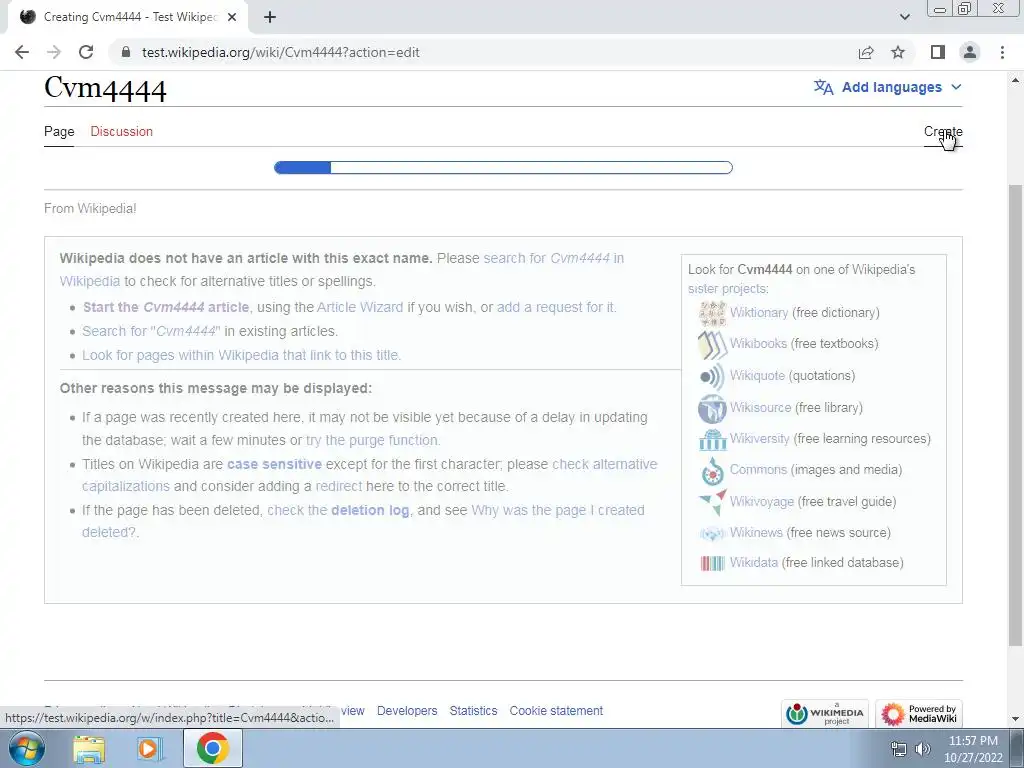Image resolution: width=1024 pixels, height=768 pixels.
Task: Launch media player from taskbar
Action: [x=149, y=748]
